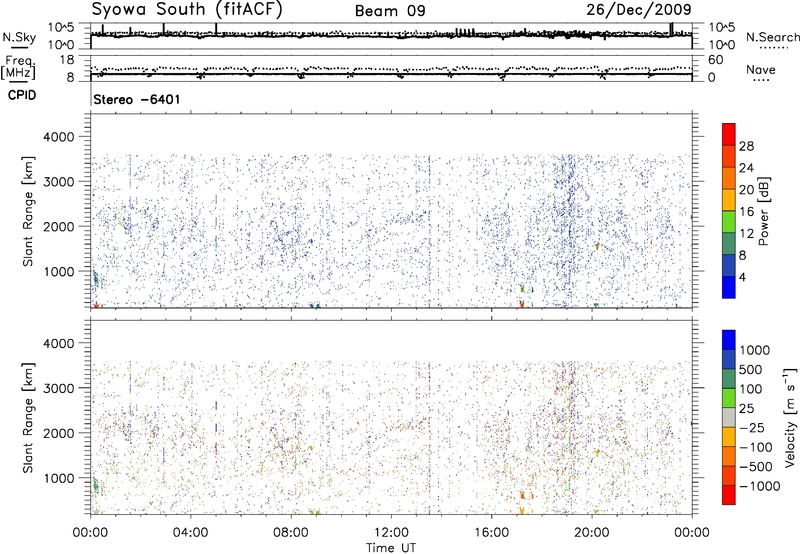
Task: Click the '4000' tick of the power panel
Action: 58,137
